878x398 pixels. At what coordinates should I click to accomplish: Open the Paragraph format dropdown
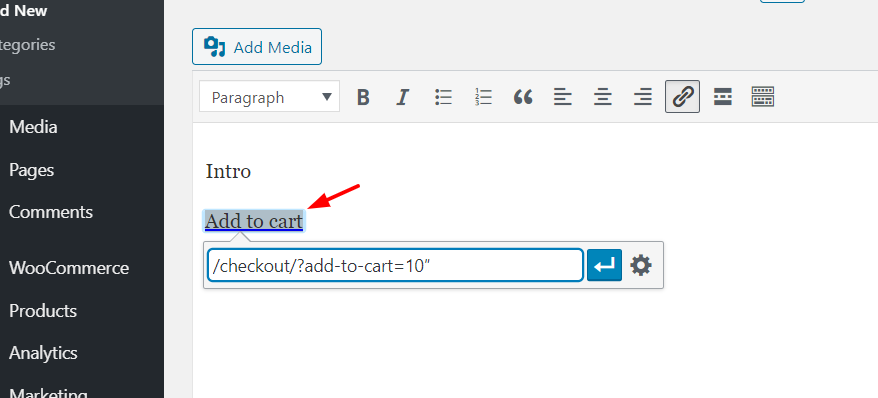coord(269,97)
